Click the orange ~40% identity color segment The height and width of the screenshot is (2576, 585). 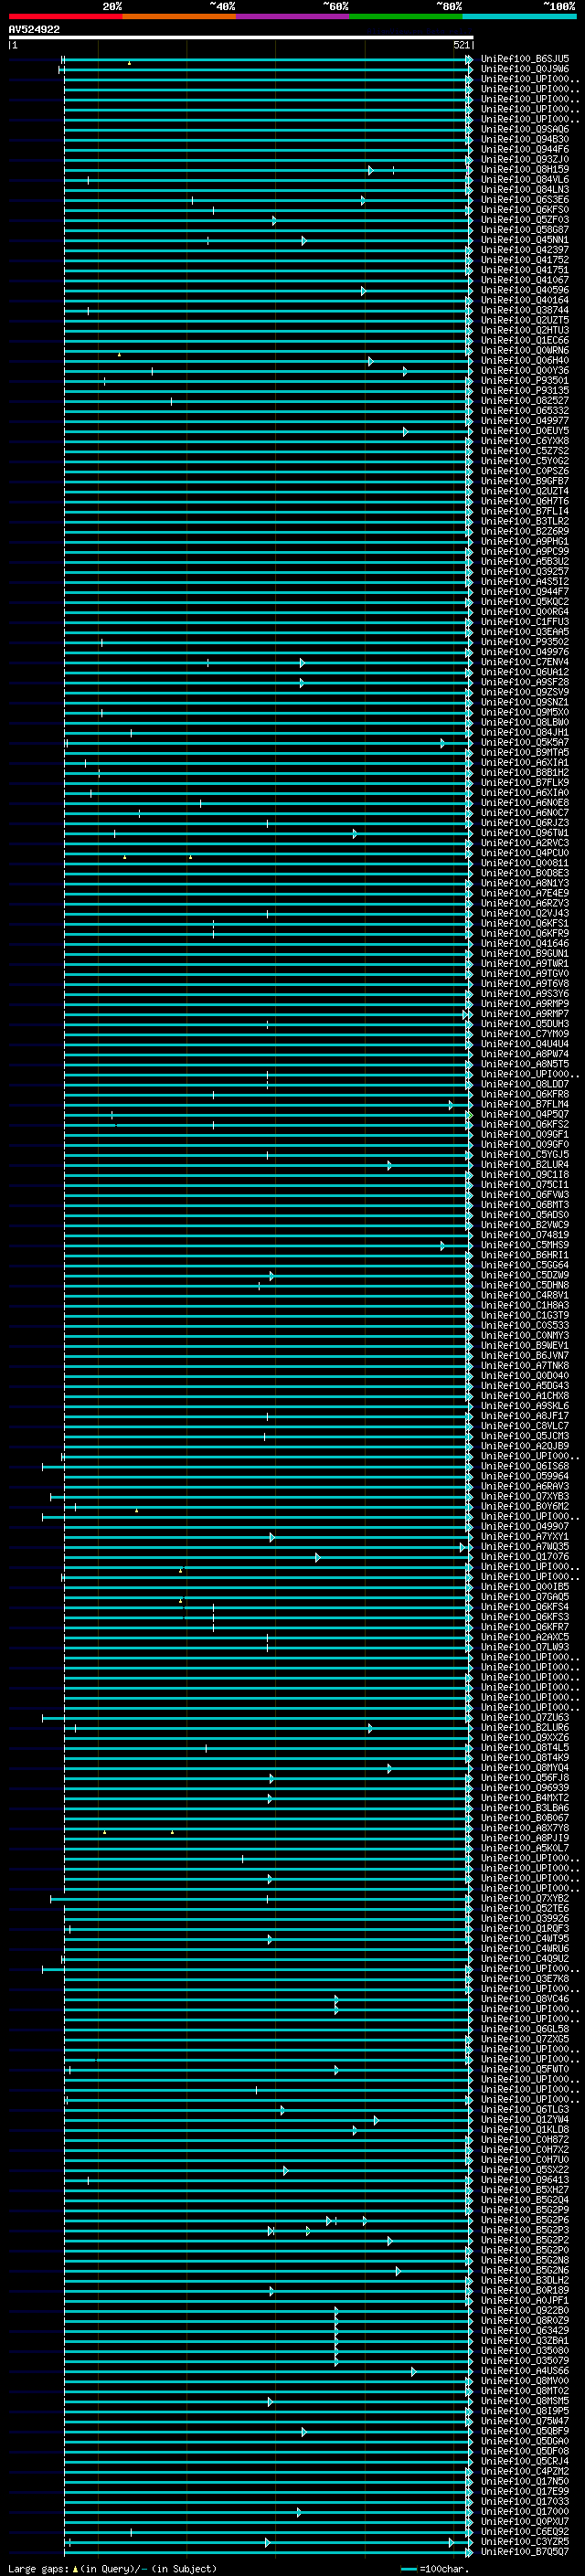[x=179, y=16]
